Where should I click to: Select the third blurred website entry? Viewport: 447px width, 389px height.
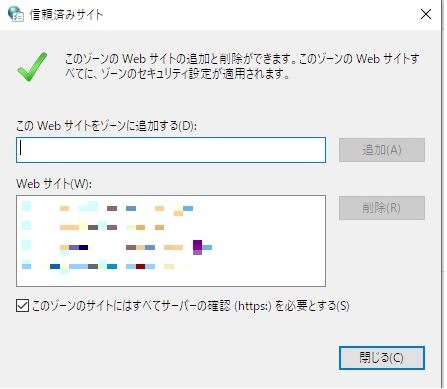coord(117,247)
